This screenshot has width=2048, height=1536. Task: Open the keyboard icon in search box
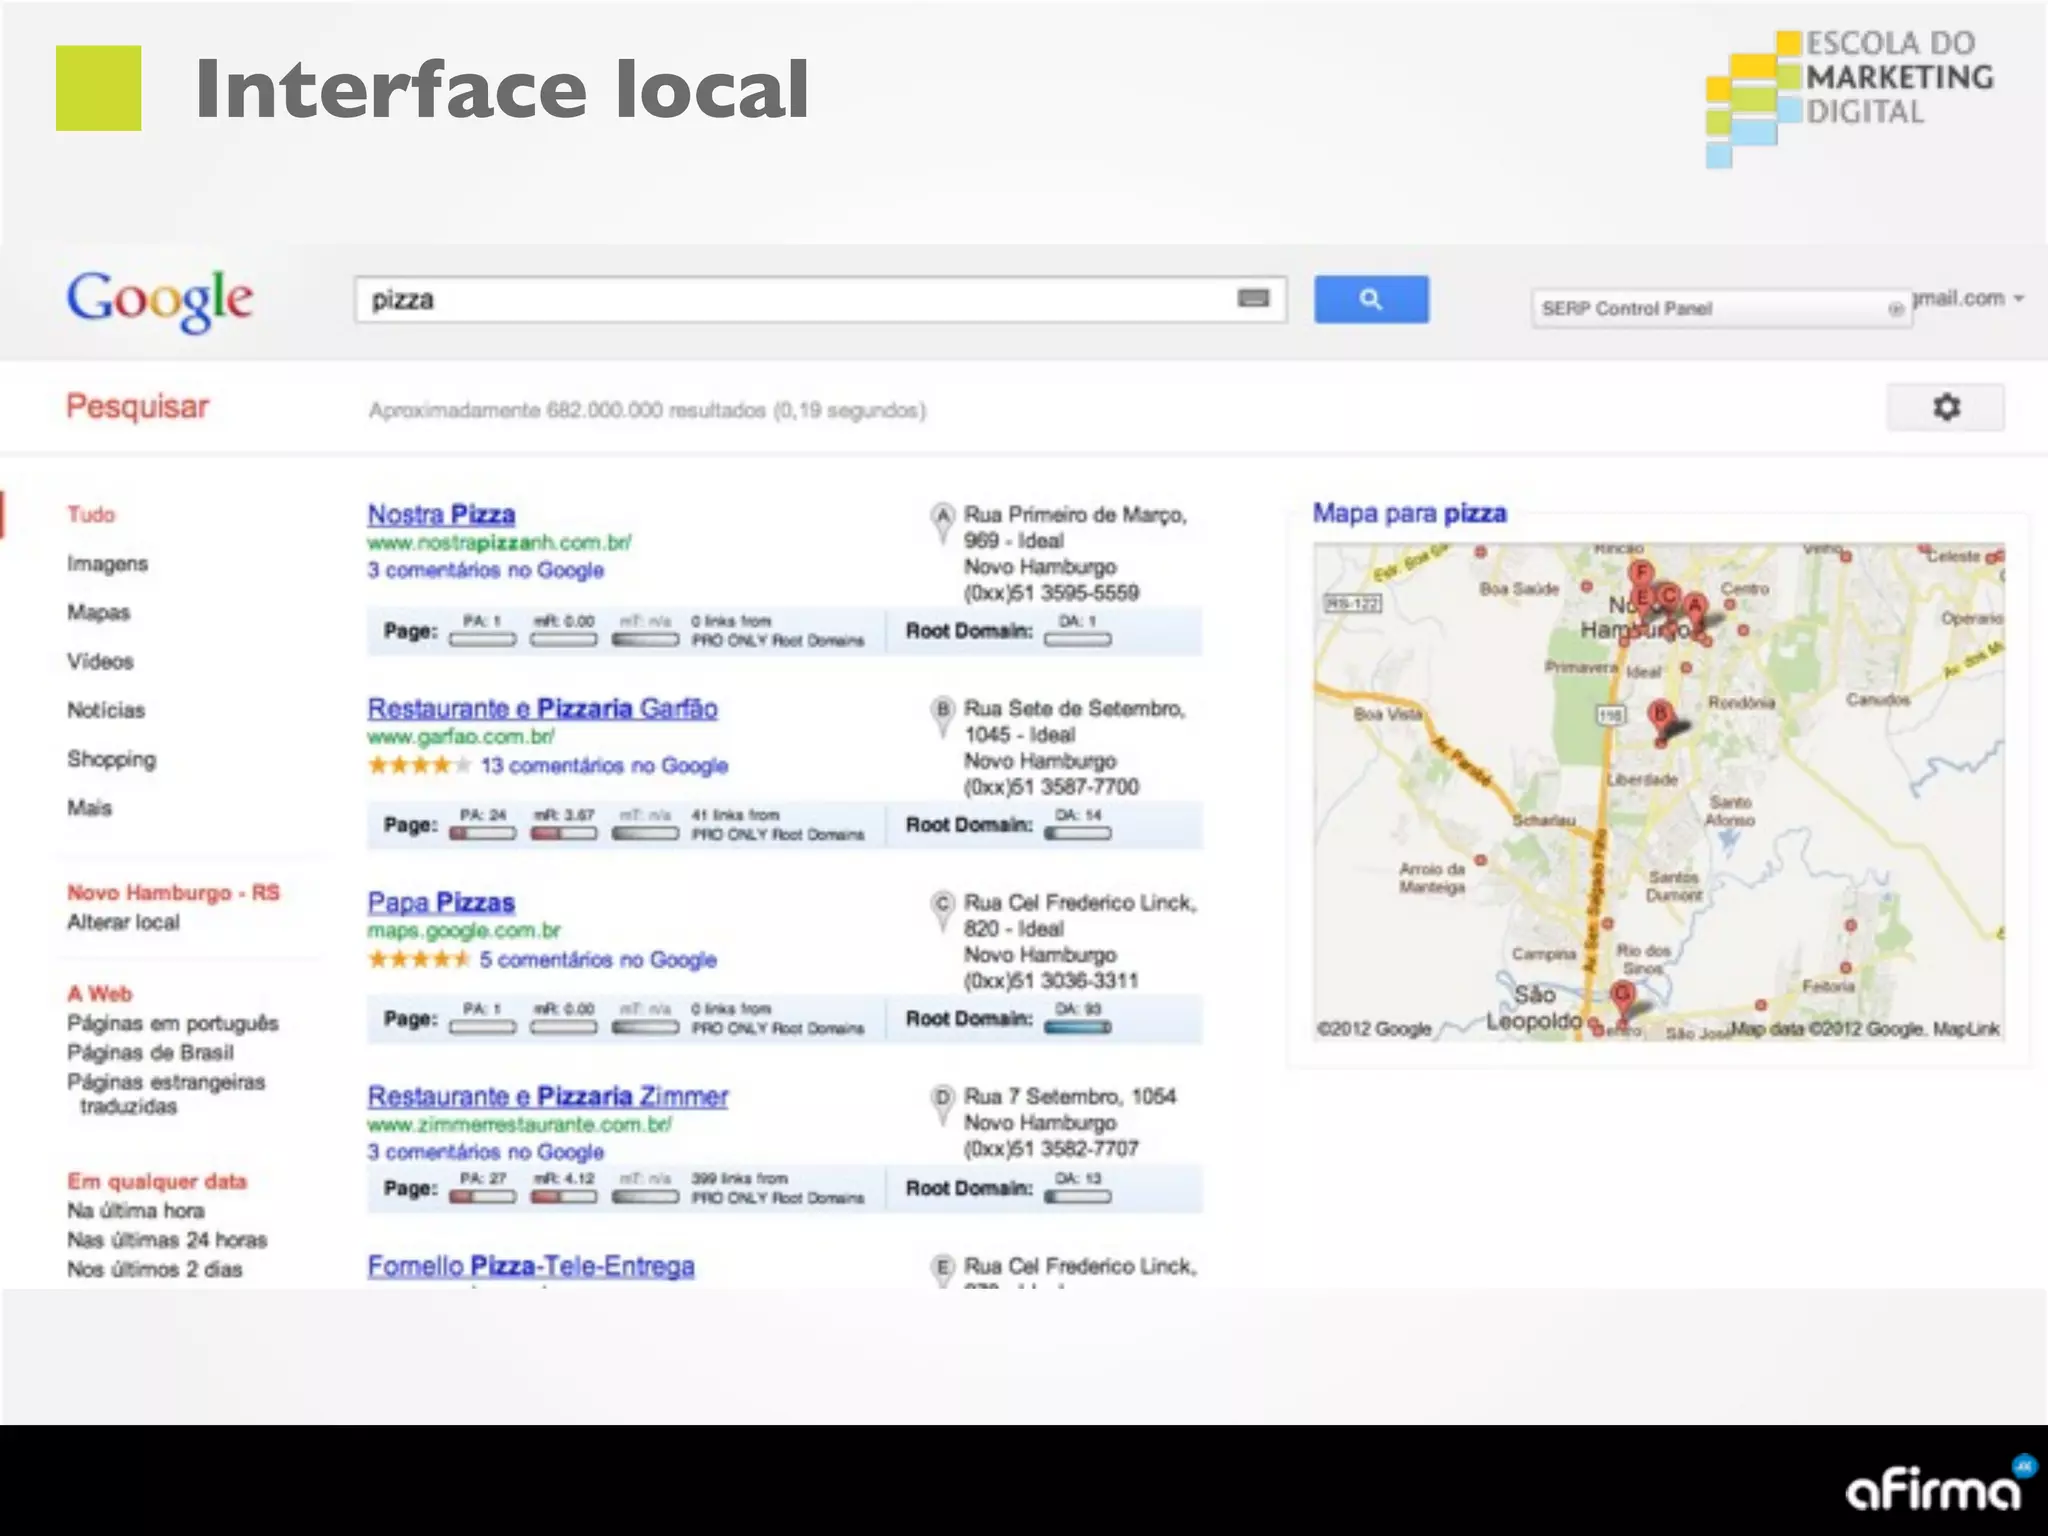click(1253, 298)
